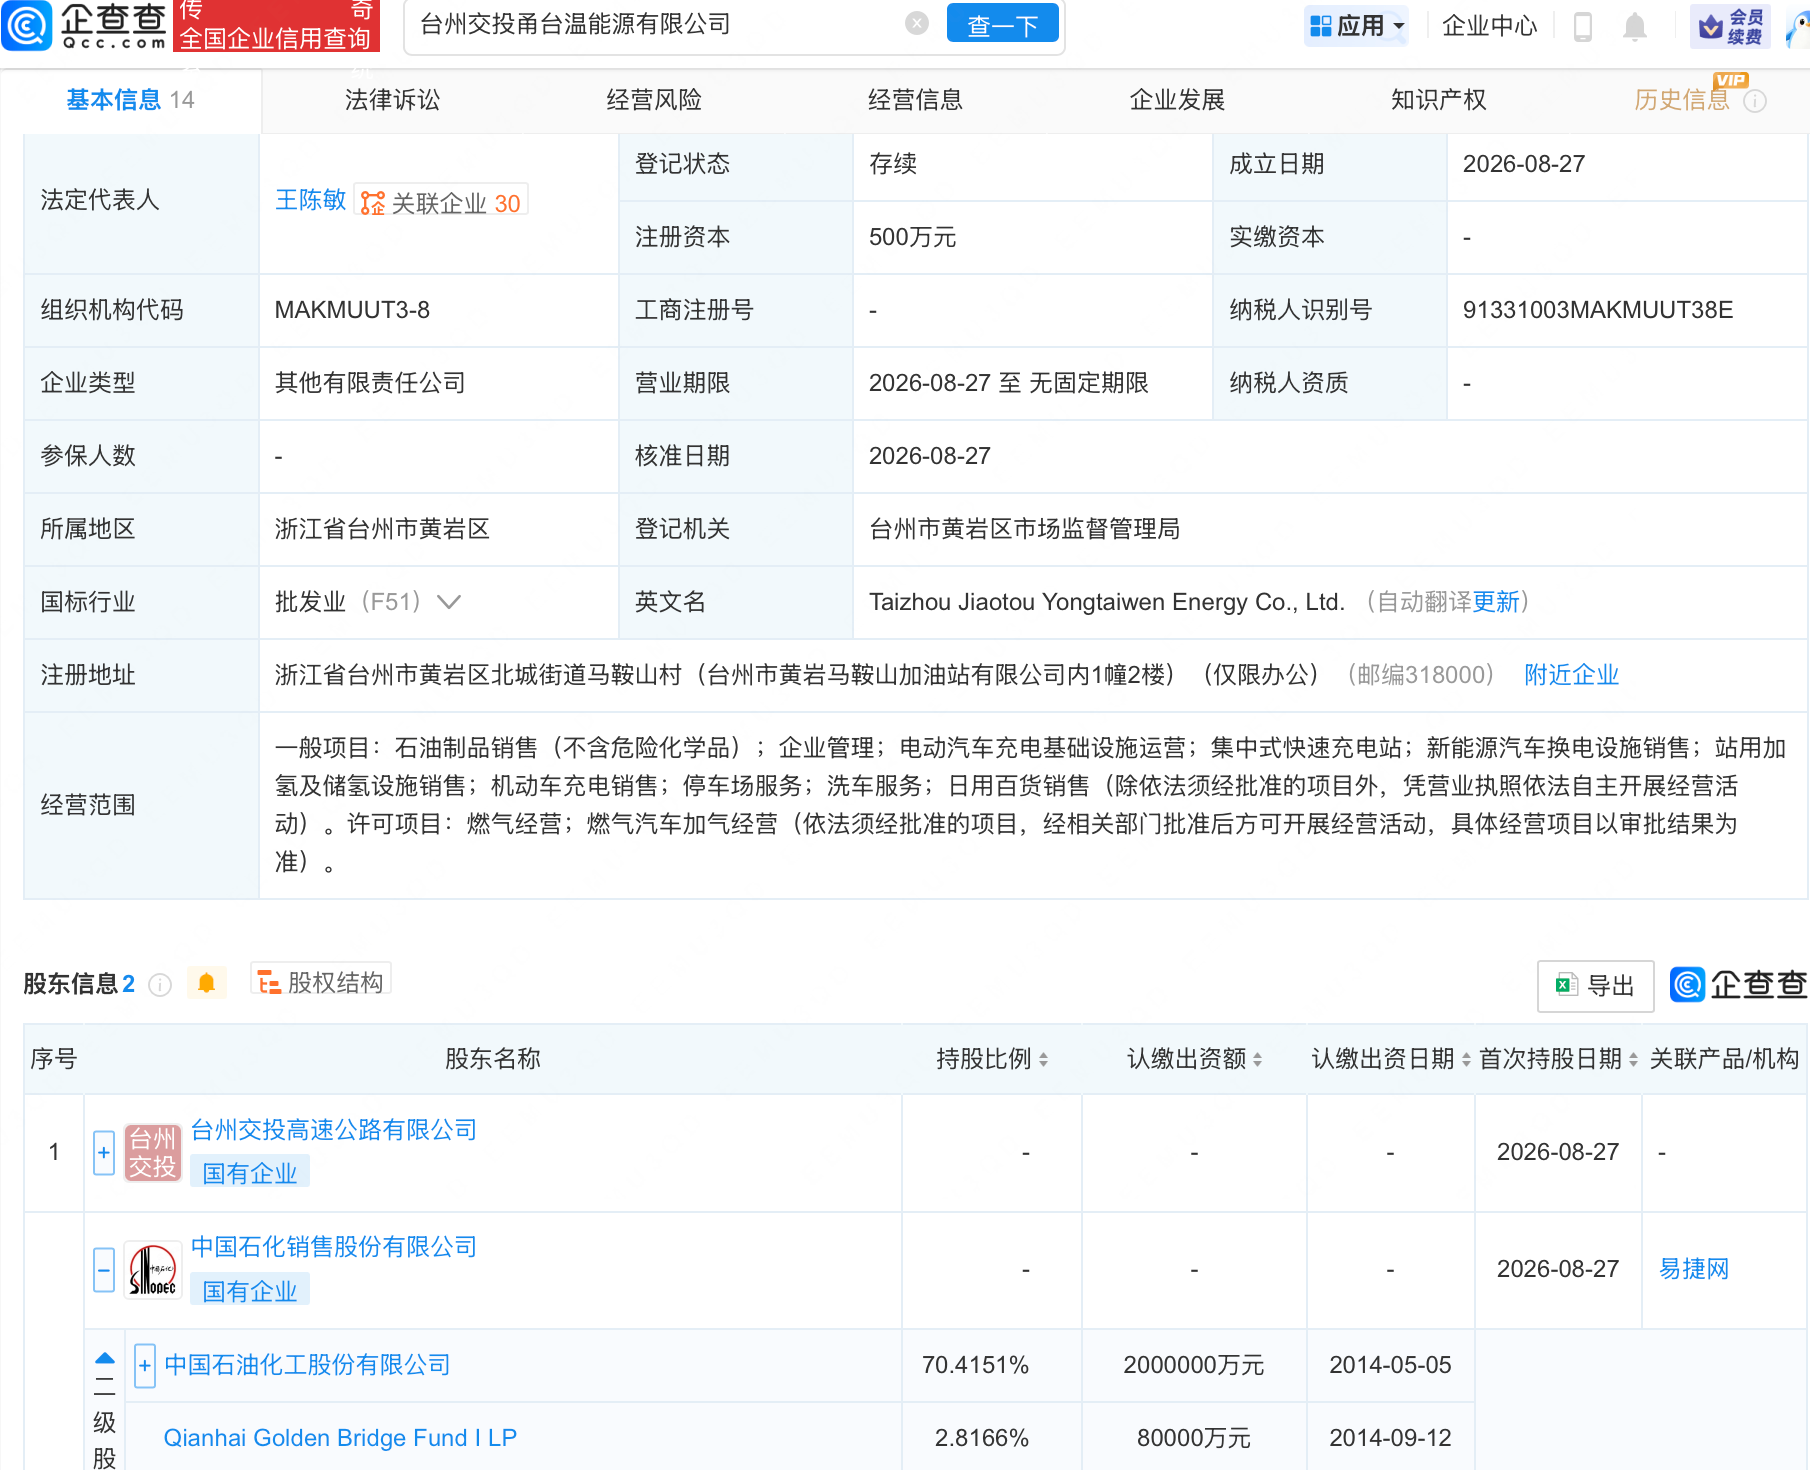Image resolution: width=1810 pixels, height=1470 pixels.
Task: Click English name Taizhou Jiaotou Yongtaiwen Energy
Action: tap(1106, 602)
